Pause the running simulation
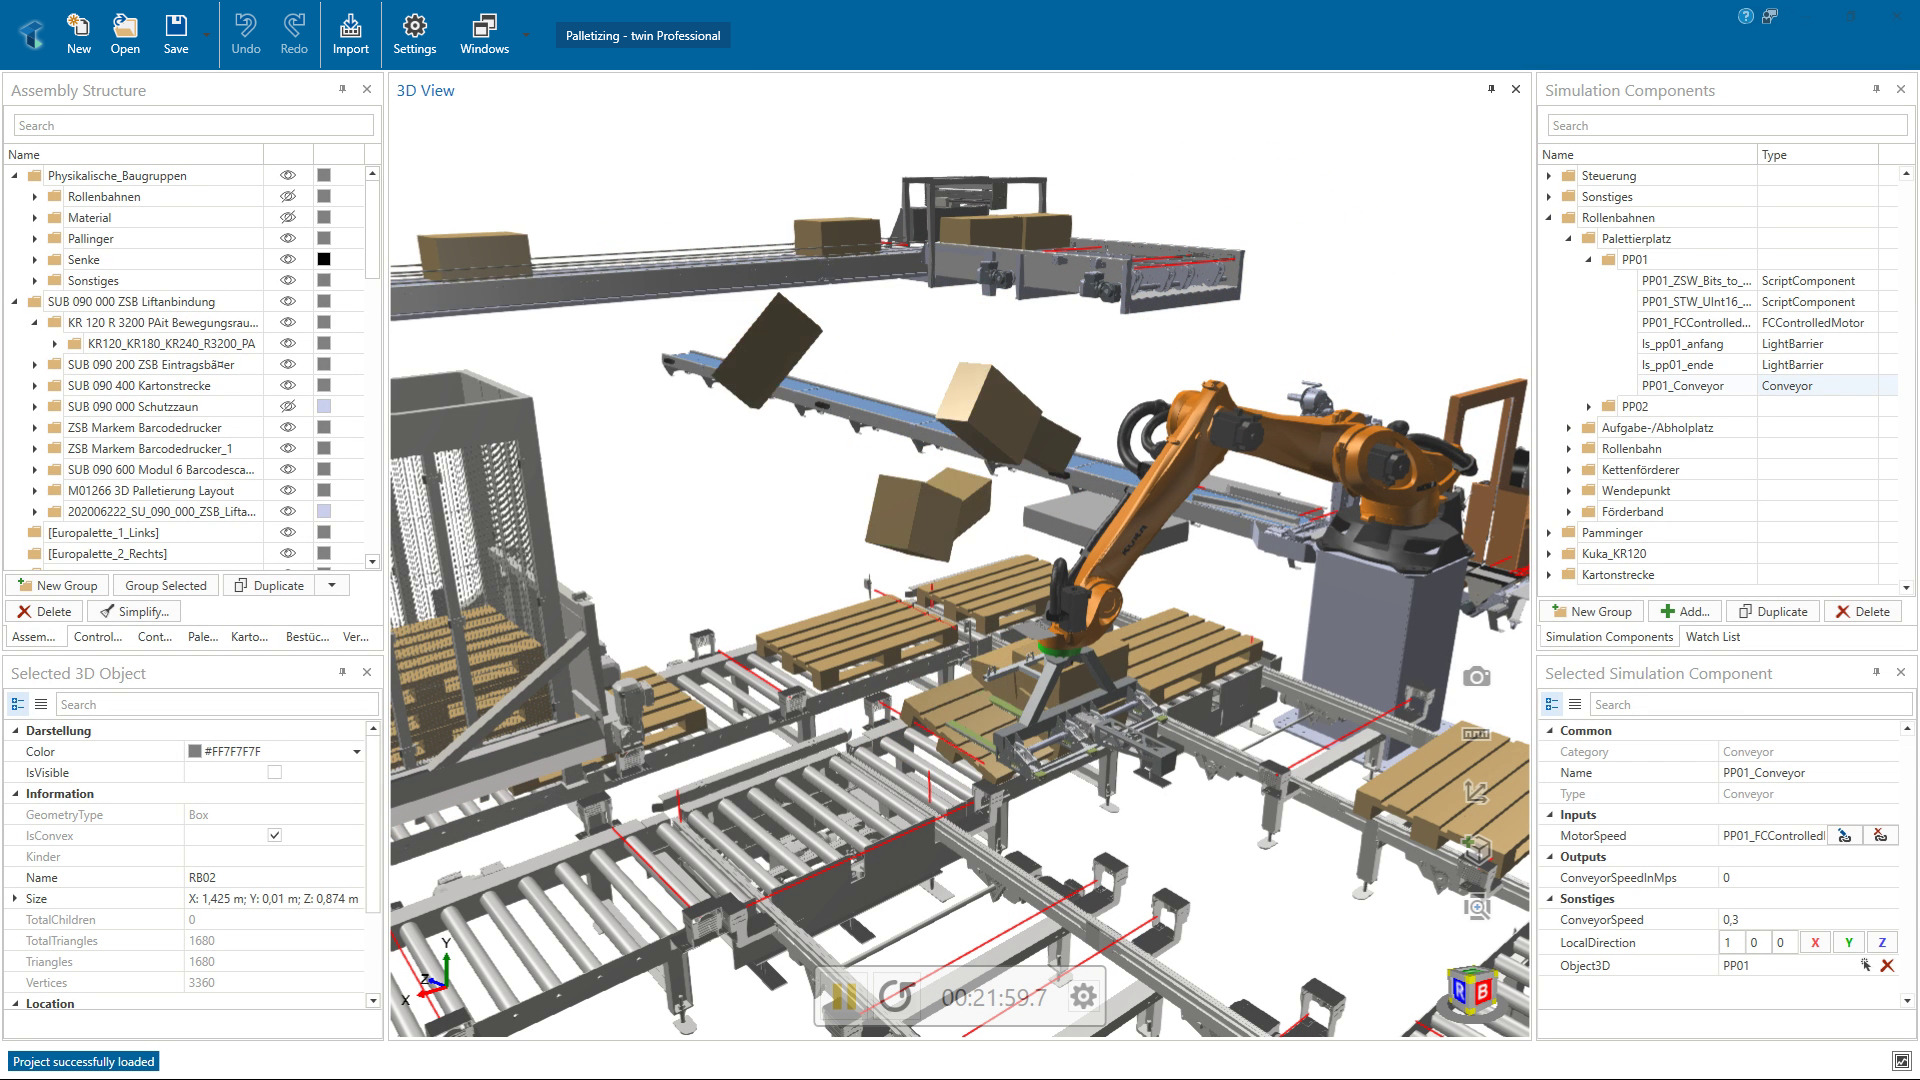Image resolution: width=1920 pixels, height=1080 pixels. click(843, 996)
